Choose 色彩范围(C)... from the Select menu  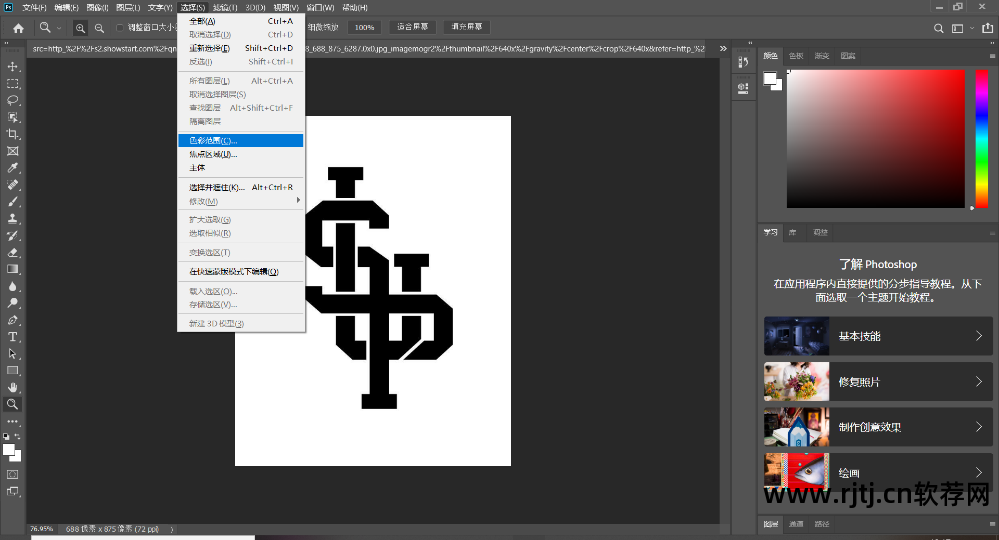pos(241,141)
